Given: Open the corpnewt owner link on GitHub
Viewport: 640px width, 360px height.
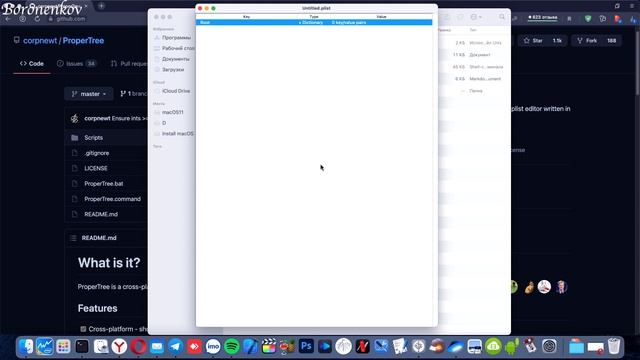Looking at the screenshot, I should coord(40,40).
